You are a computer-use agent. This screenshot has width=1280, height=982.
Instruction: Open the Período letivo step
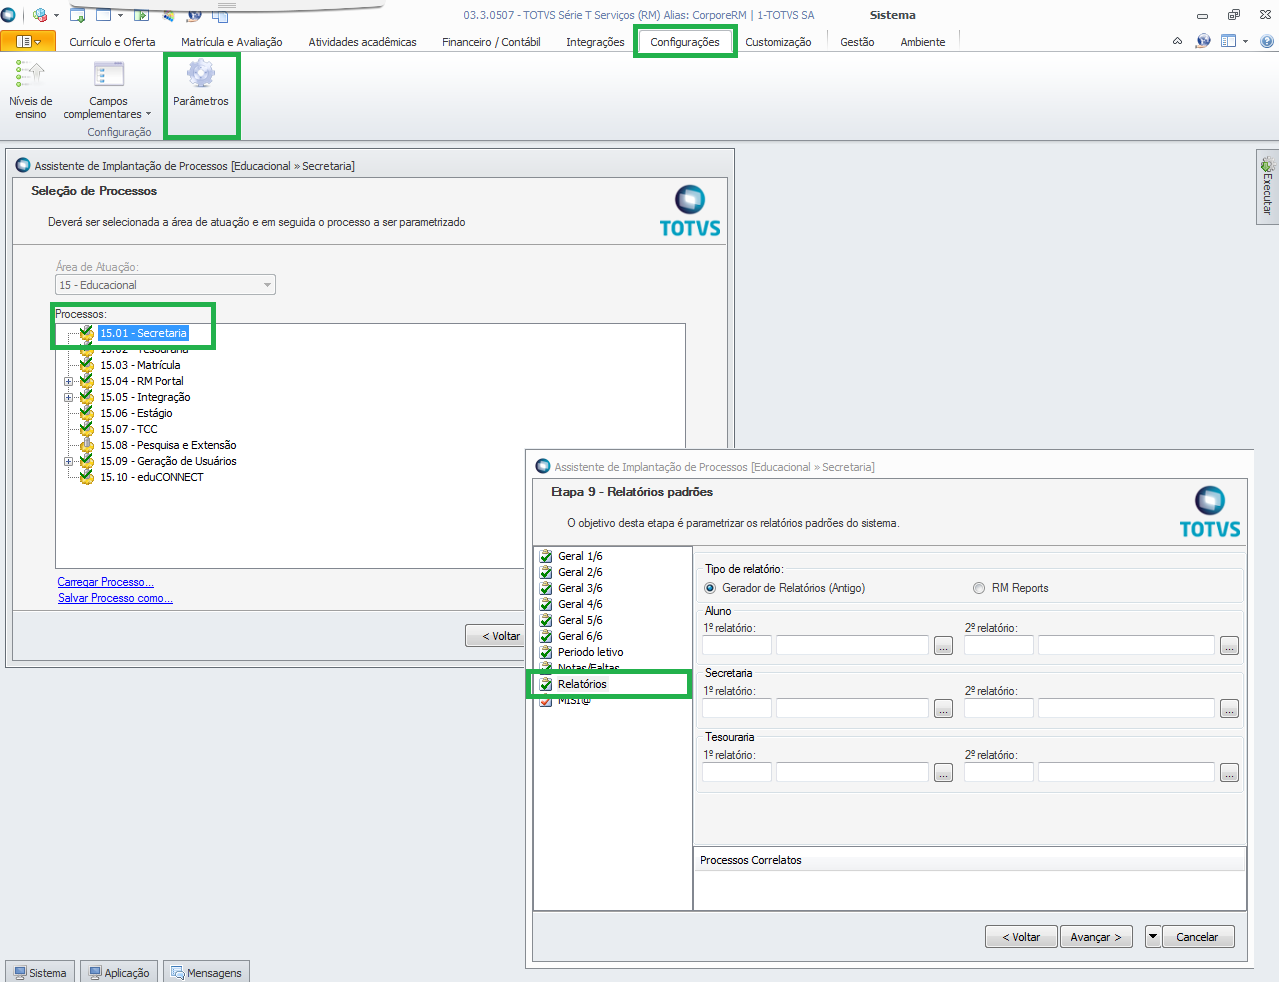[x=590, y=652]
